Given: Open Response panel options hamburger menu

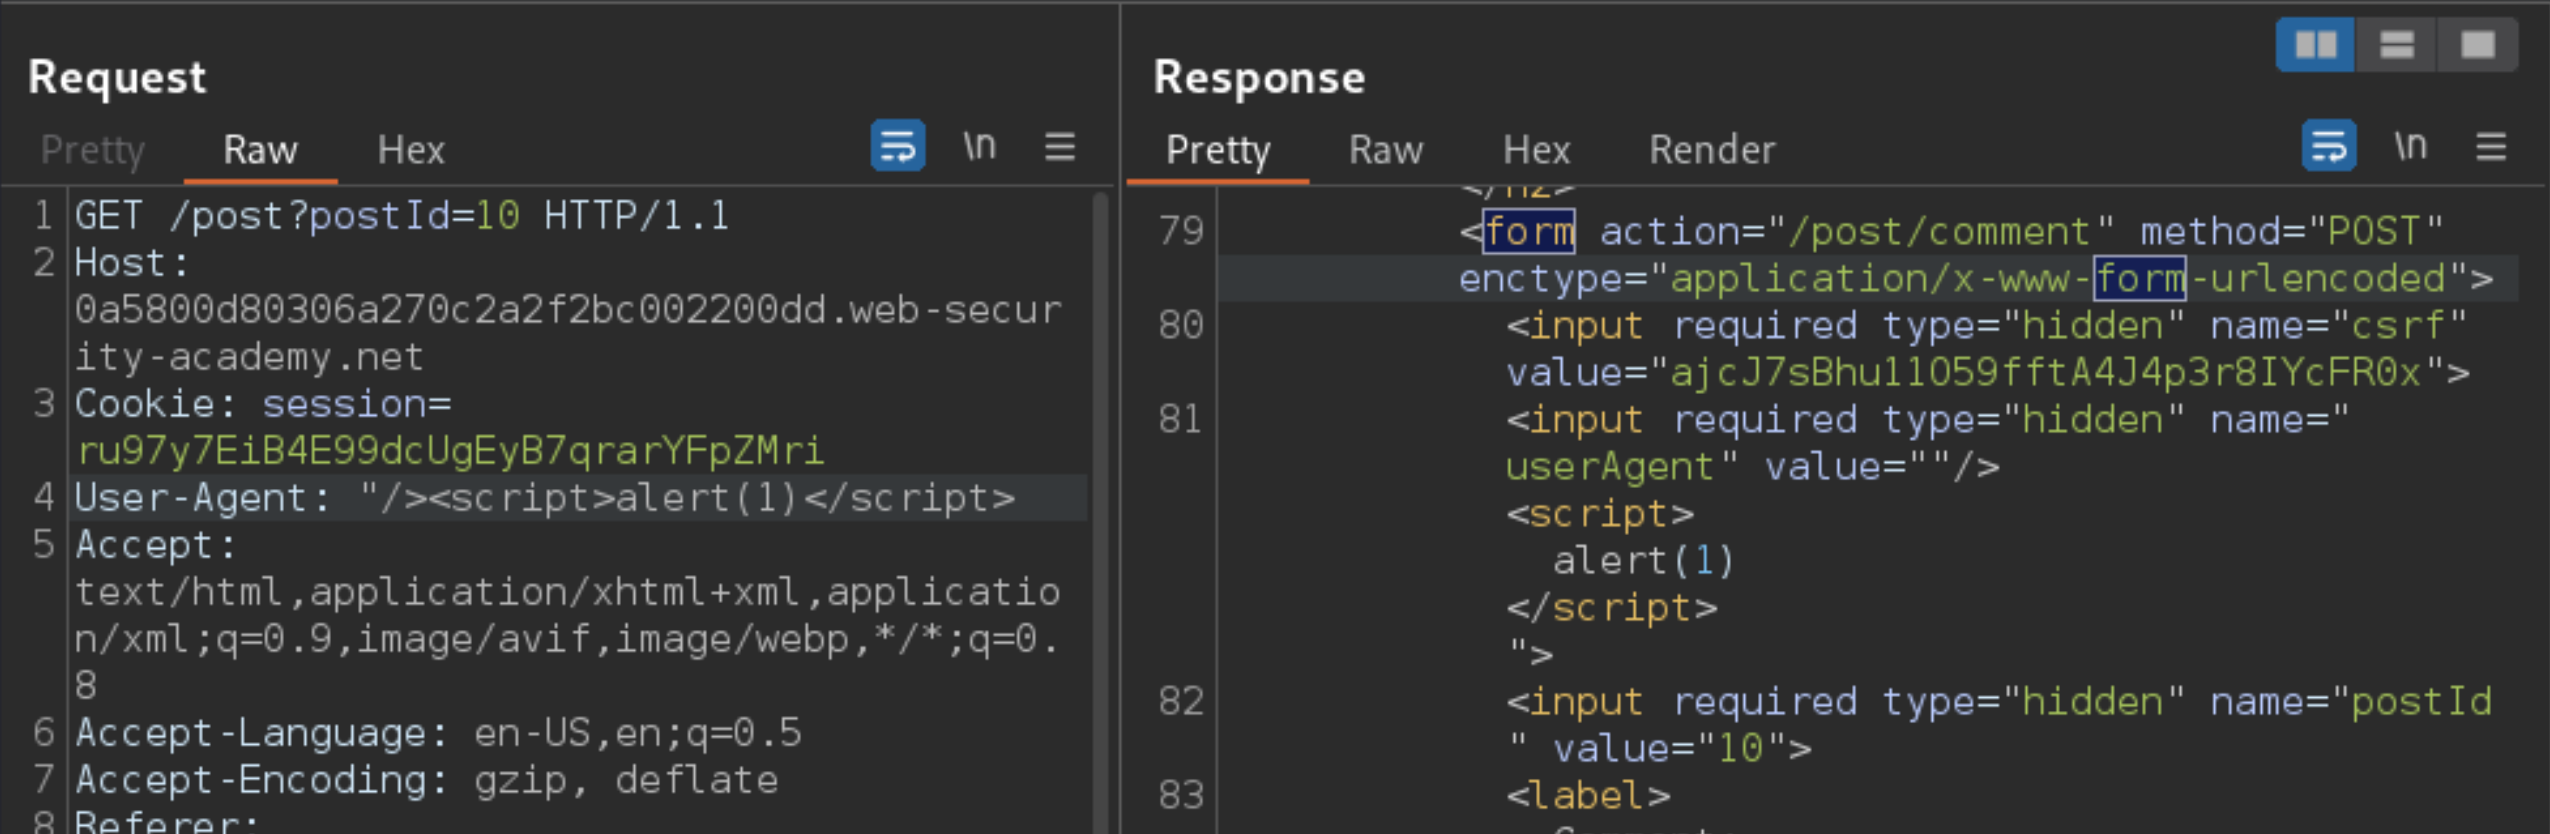Looking at the screenshot, I should pyautogui.click(x=2491, y=147).
